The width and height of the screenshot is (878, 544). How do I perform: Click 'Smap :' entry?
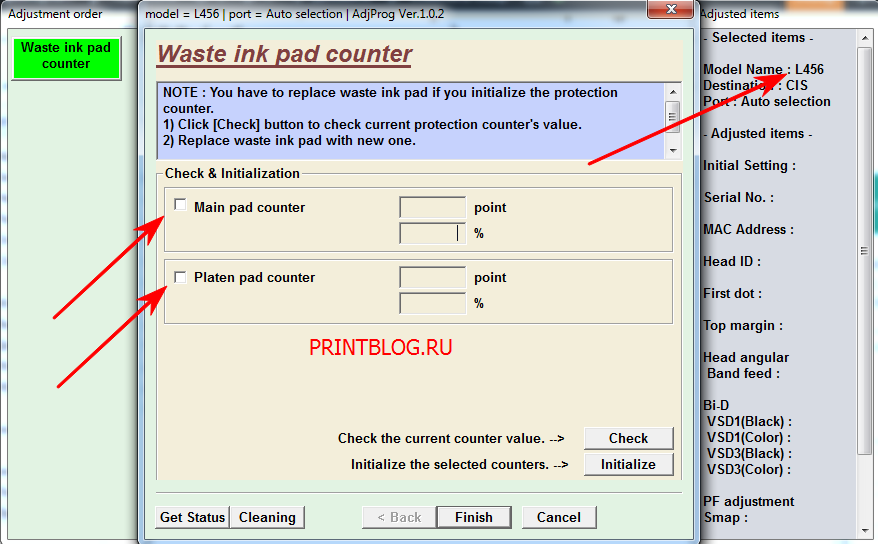[x=726, y=517]
